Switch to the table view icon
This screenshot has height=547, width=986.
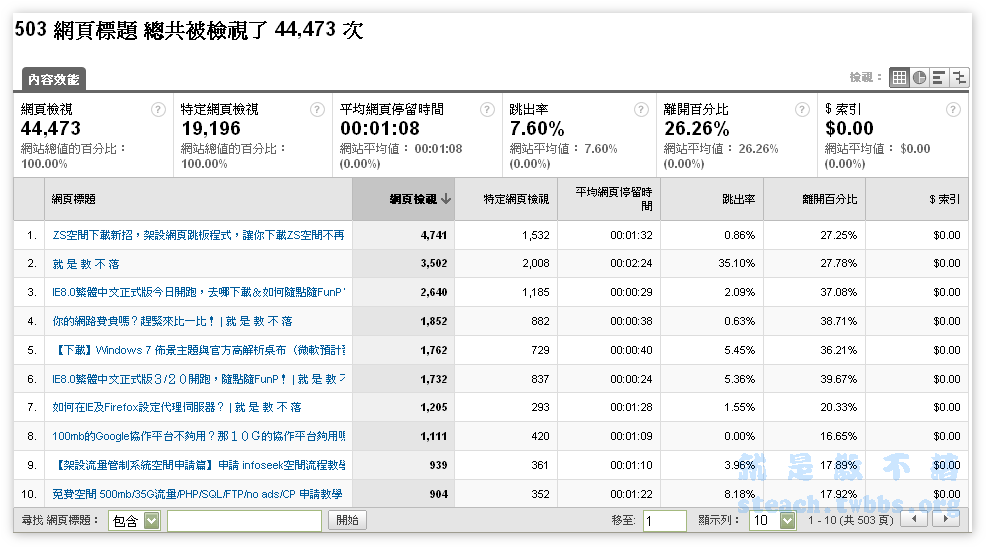point(899,77)
